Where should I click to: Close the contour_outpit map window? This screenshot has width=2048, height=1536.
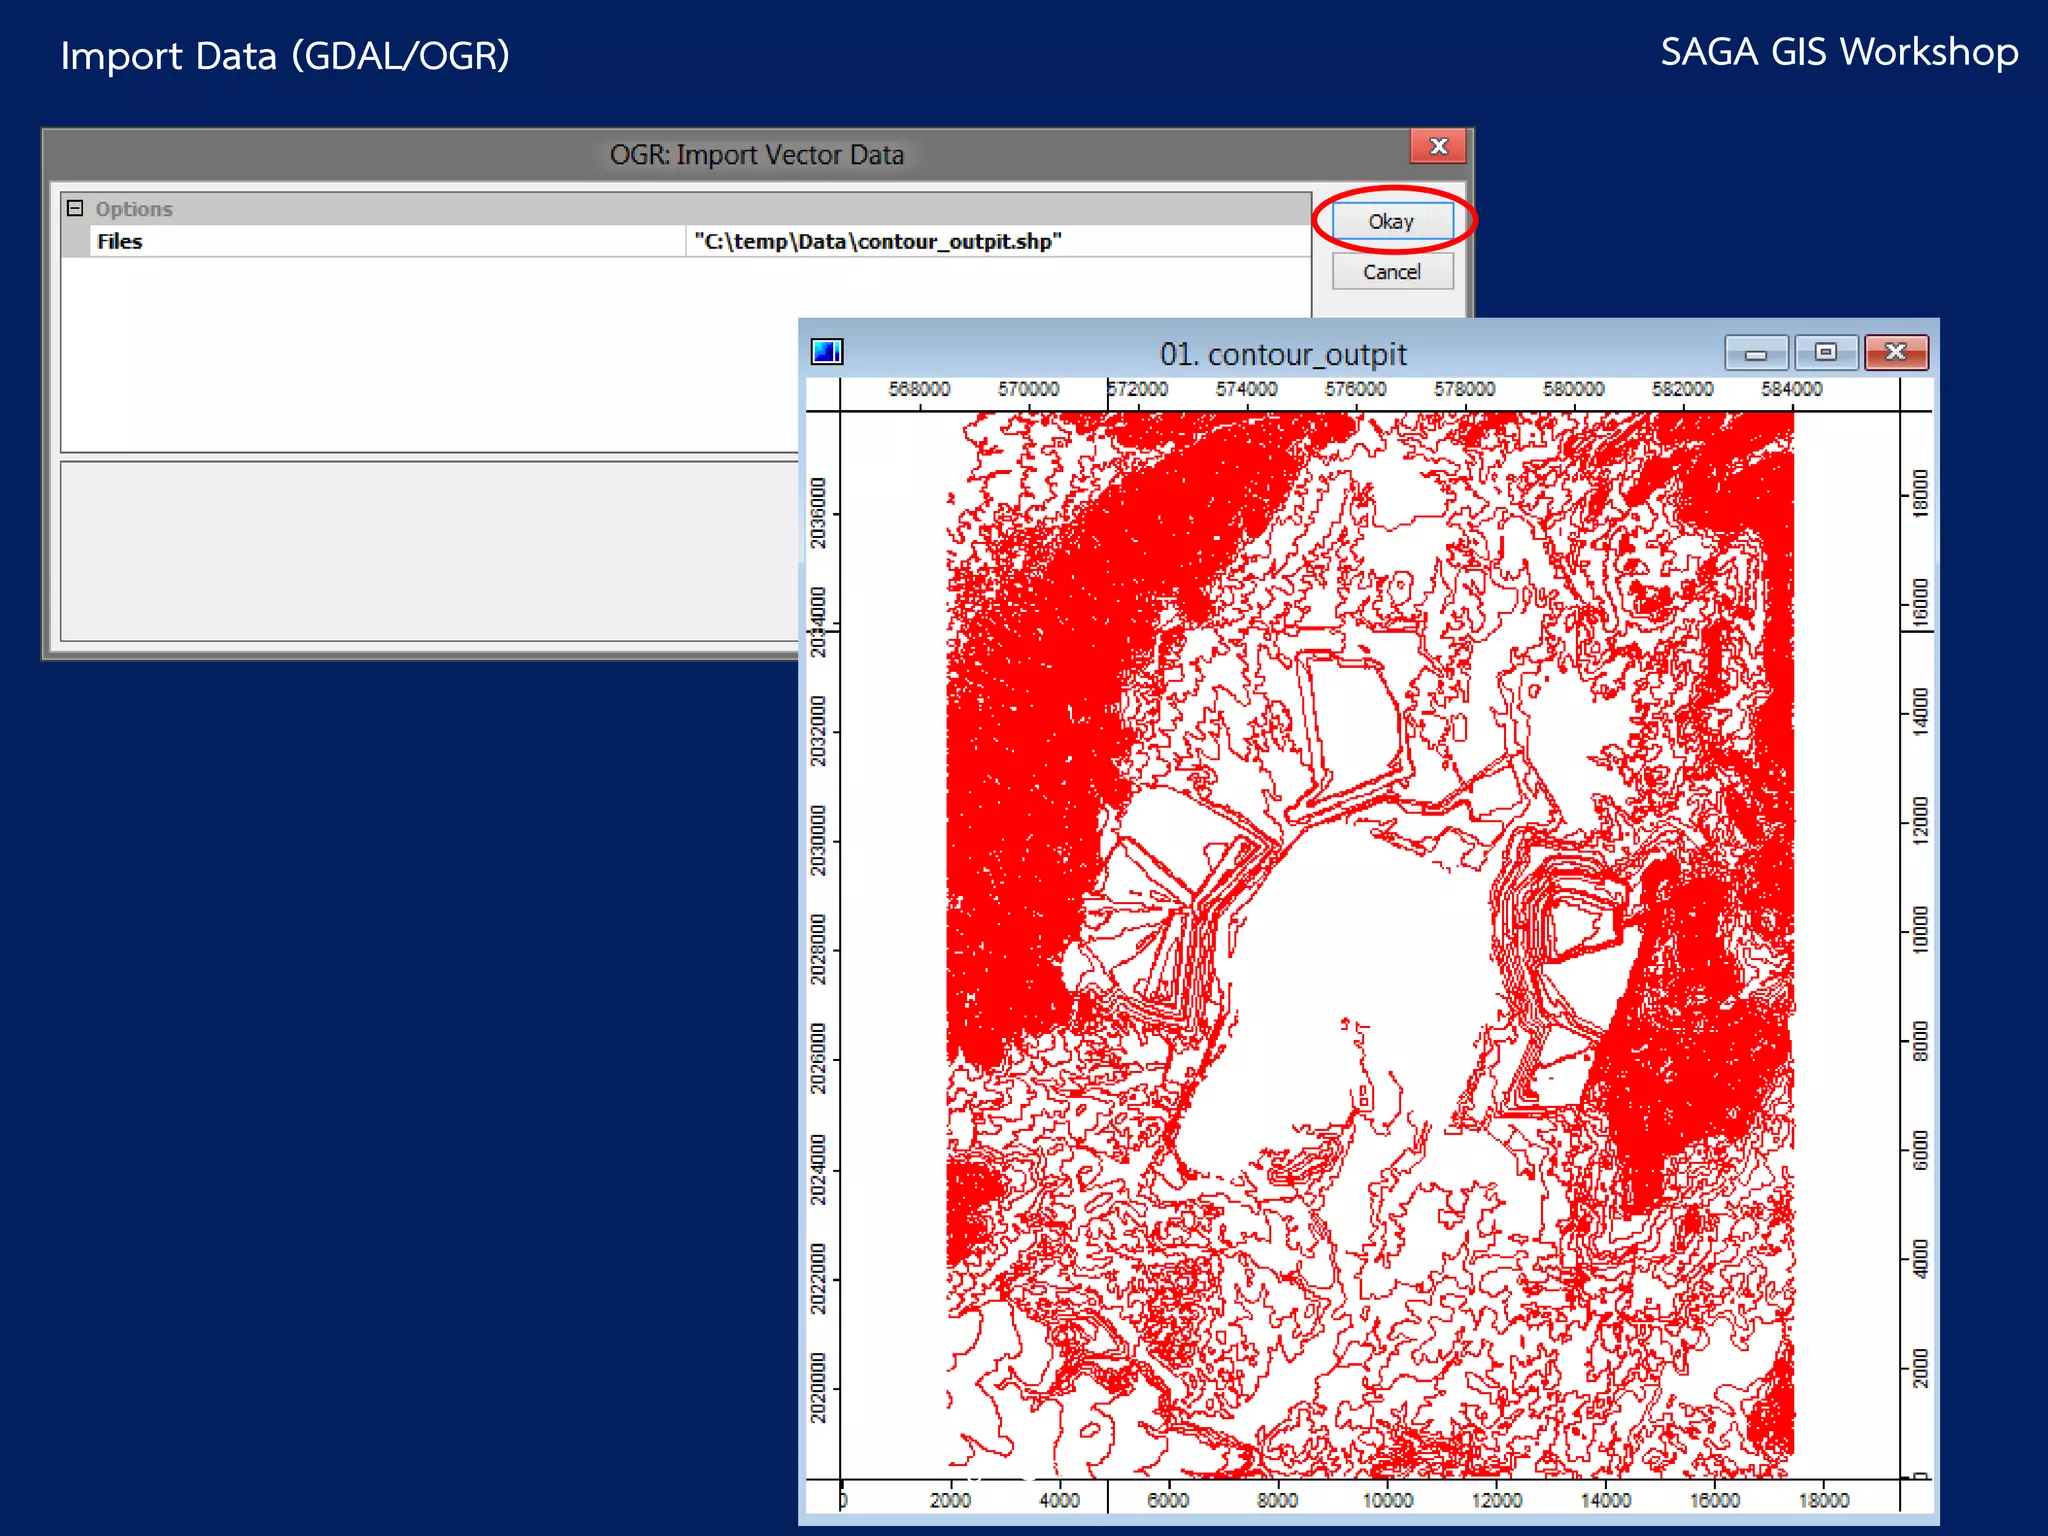point(1896,352)
